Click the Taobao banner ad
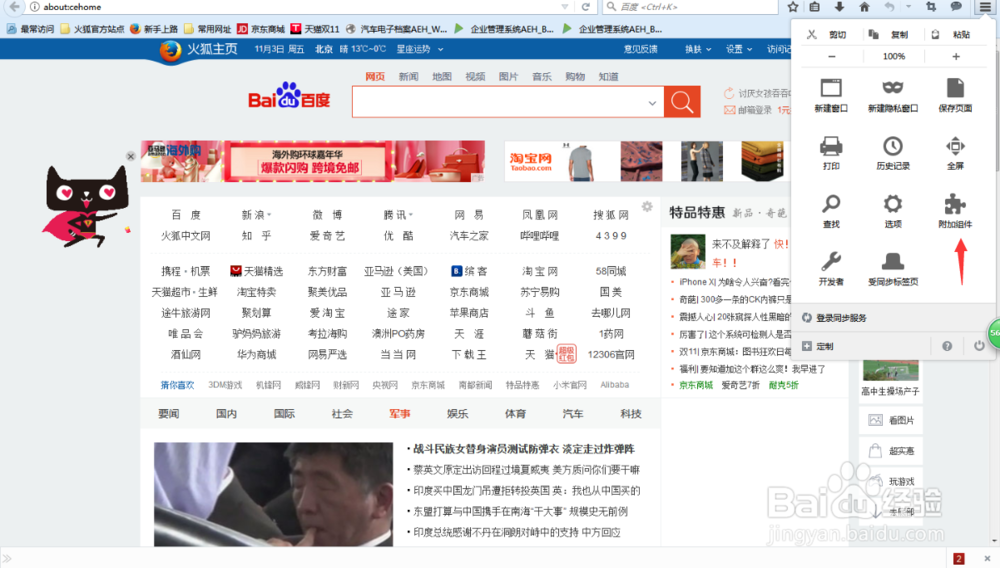The width and height of the screenshot is (1000, 568). point(646,161)
